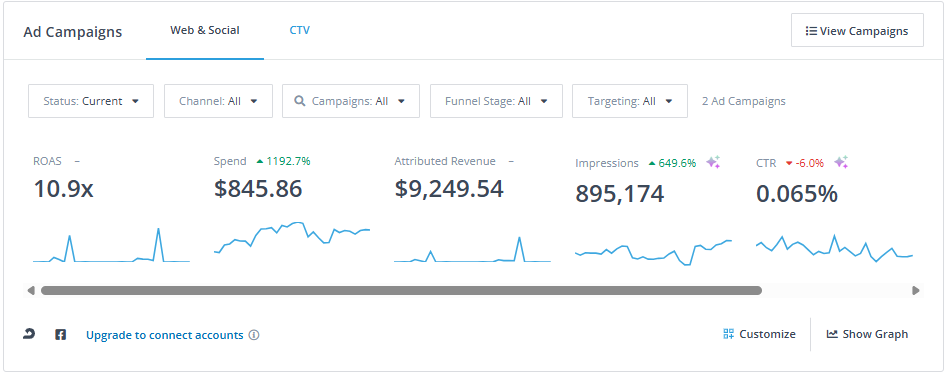Select the ROAS sparkline chart
This screenshot has height=377, width=950.
pos(111,245)
